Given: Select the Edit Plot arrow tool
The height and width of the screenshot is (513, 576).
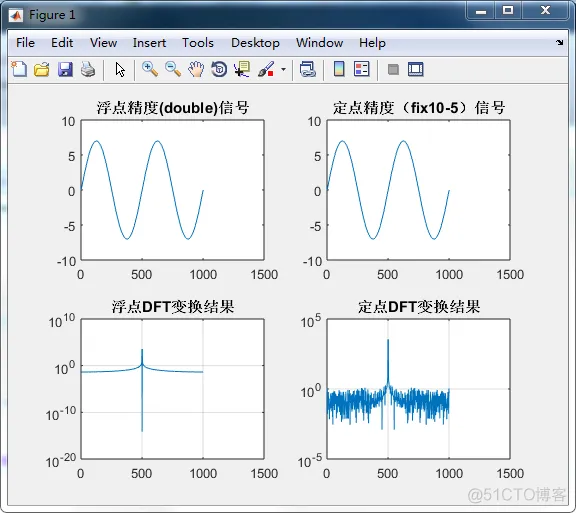Looking at the screenshot, I should (120, 69).
